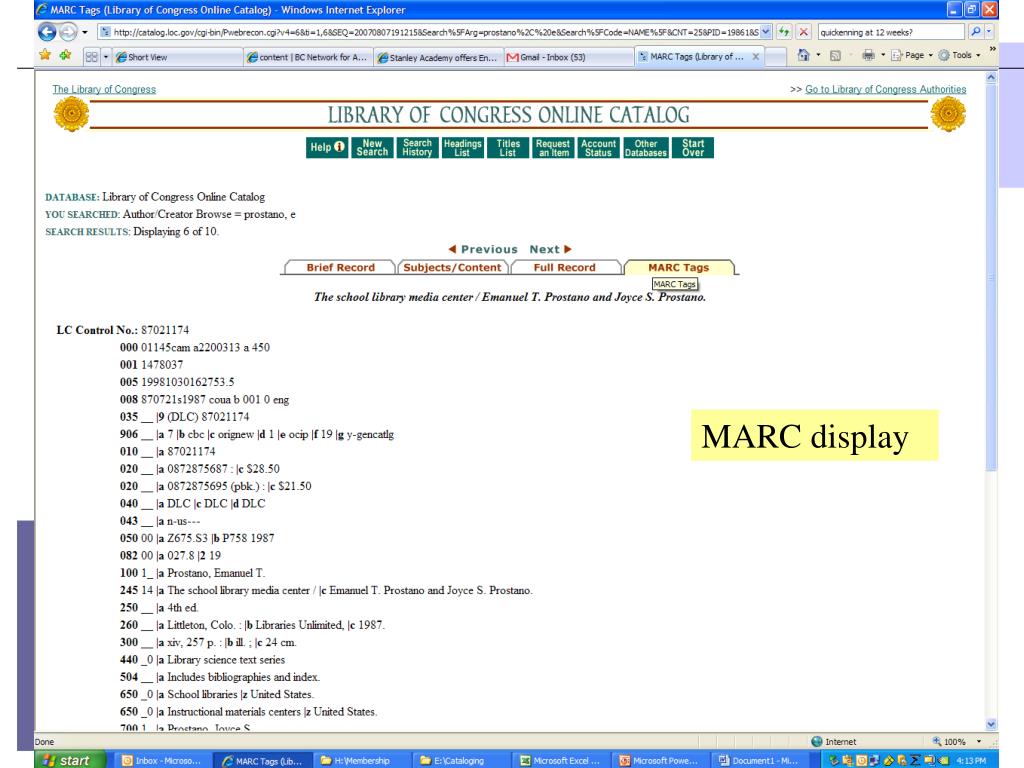Expand the command bar overflow chevron
The width and height of the screenshot is (1024, 768).
993,49
